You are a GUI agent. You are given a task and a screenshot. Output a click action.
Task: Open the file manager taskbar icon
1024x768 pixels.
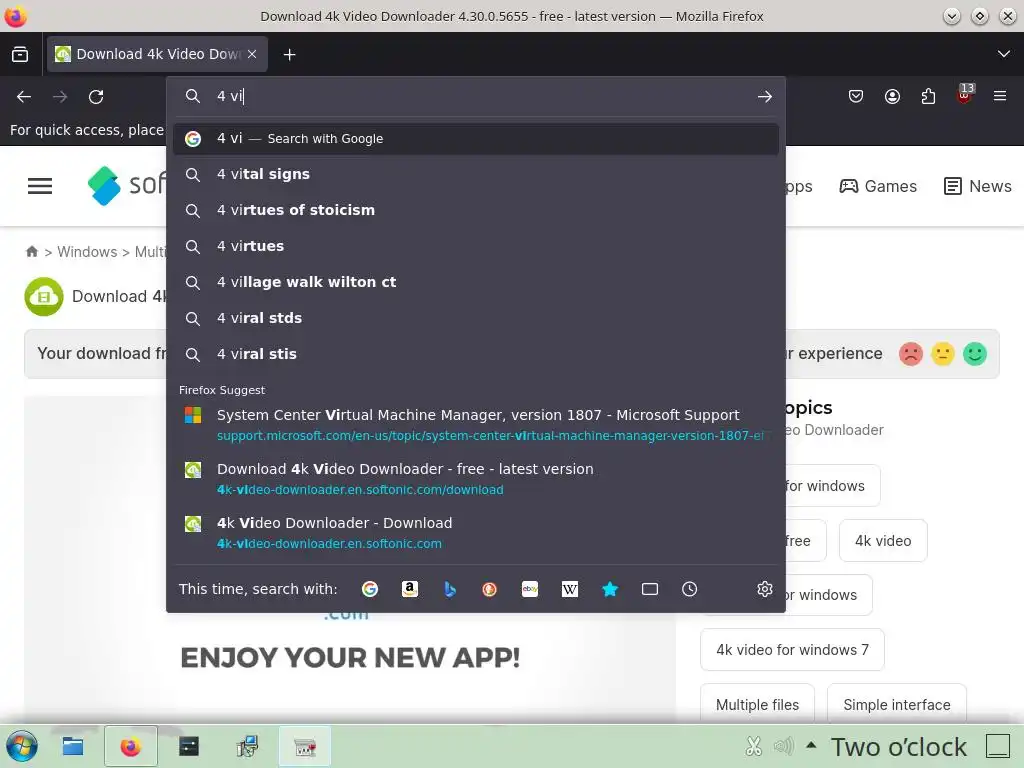(x=72, y=746)
